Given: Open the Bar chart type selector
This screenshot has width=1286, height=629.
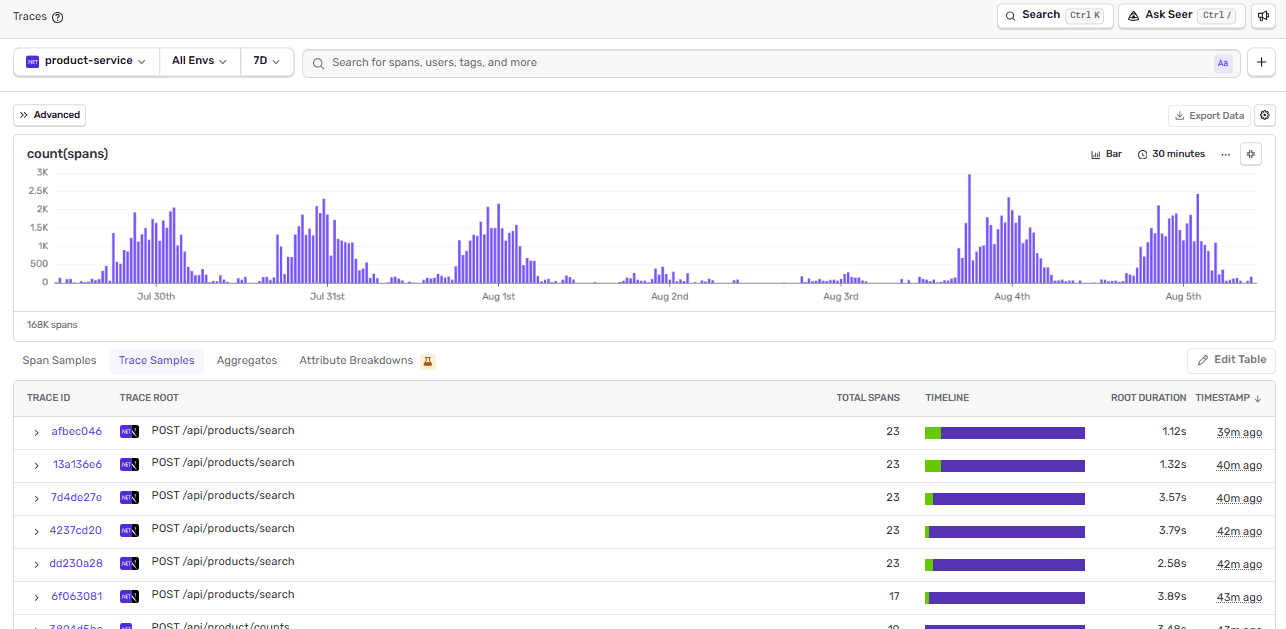Looking at the screenshot, I should click(1106, 154).
